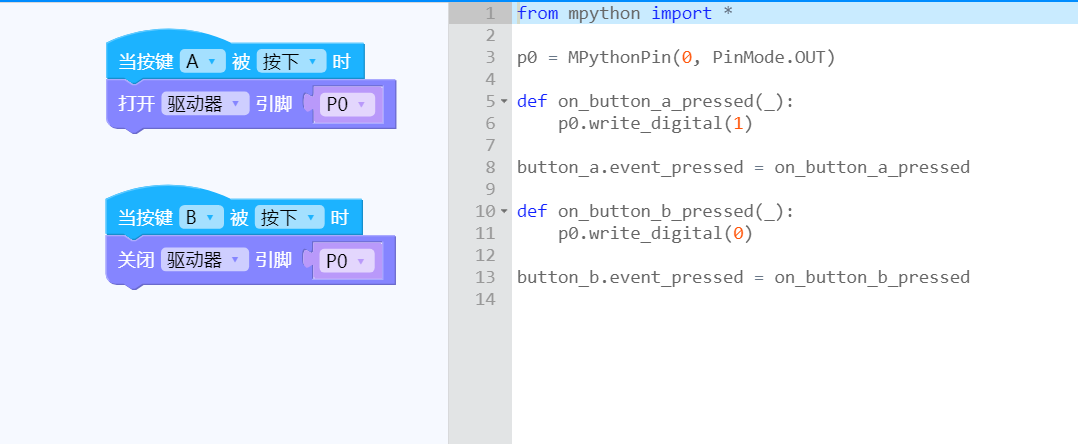This screenshot has height=444, width=1078.
Task: Click line number 14 in the code gutter
Action: coord(485,299)
